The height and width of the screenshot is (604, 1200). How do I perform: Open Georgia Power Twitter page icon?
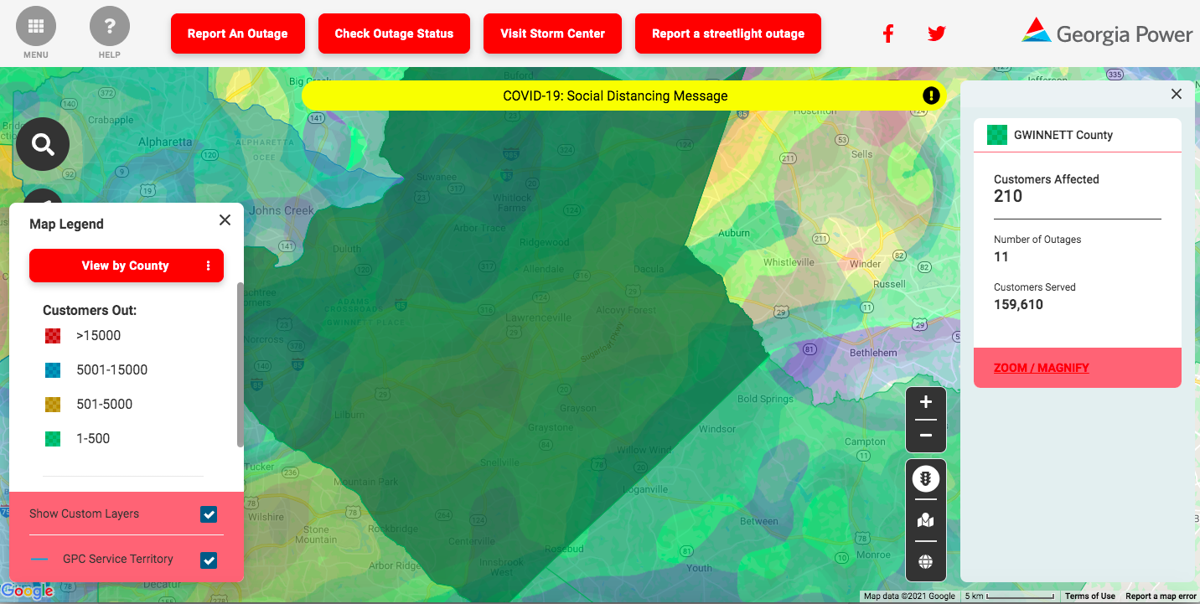936,34
